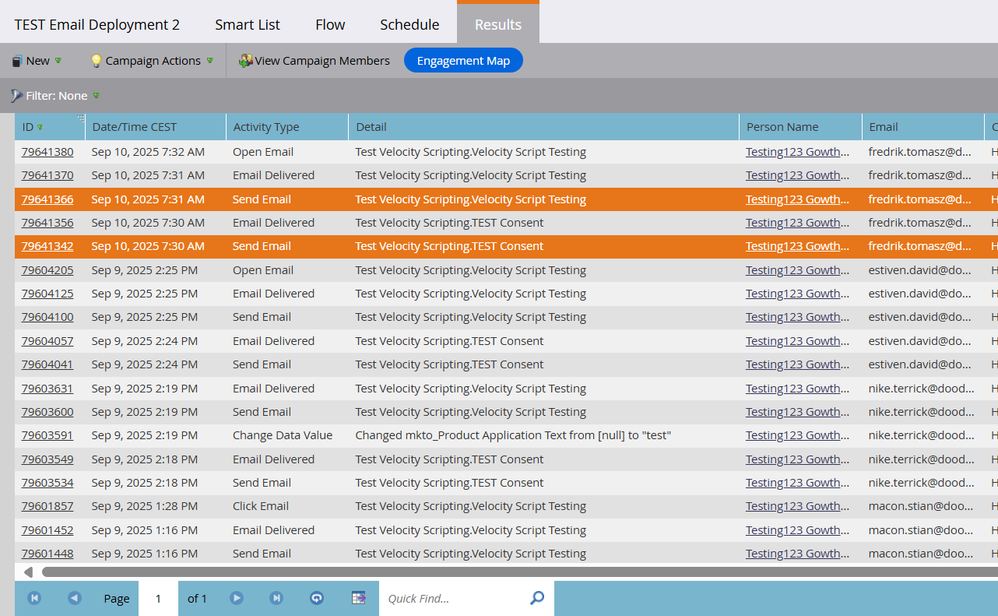998x616 pixels.
Task: Open activity ID 79601452 link
Action: tap(47, 531)
